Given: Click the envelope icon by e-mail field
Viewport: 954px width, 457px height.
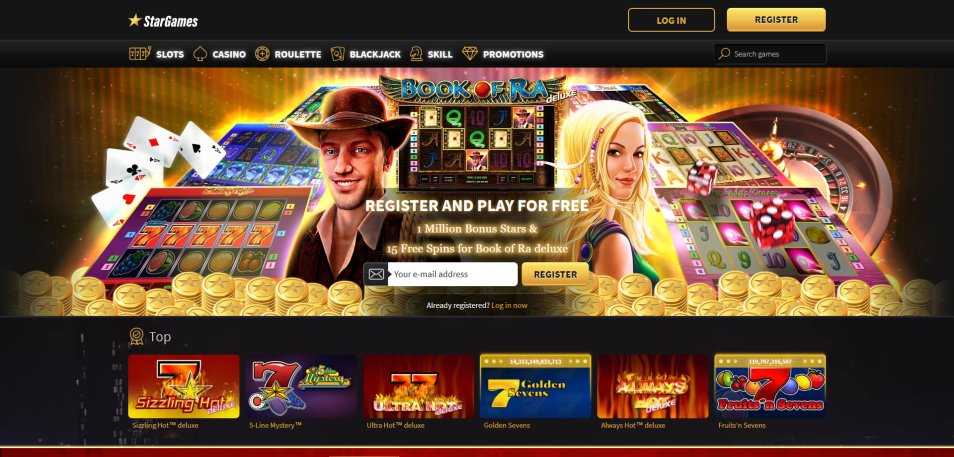Looking at the screenshot, I should (x=376, y=274).
